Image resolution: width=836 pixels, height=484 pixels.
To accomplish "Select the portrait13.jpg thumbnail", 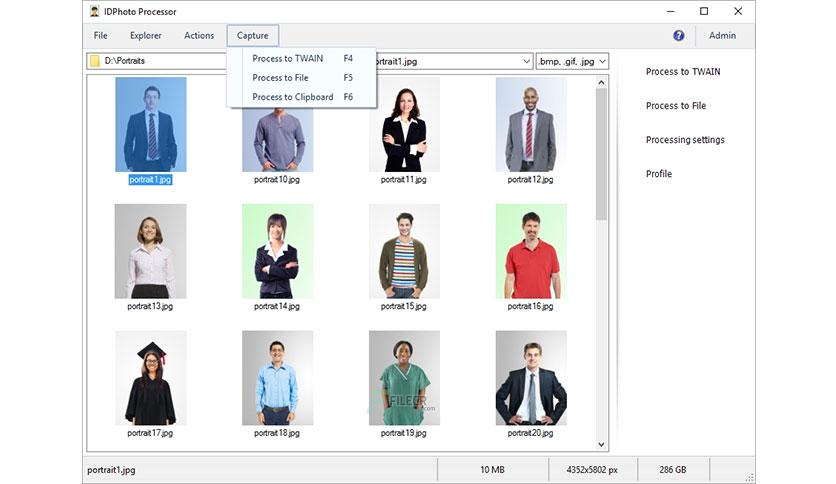I will pos(151,251).
